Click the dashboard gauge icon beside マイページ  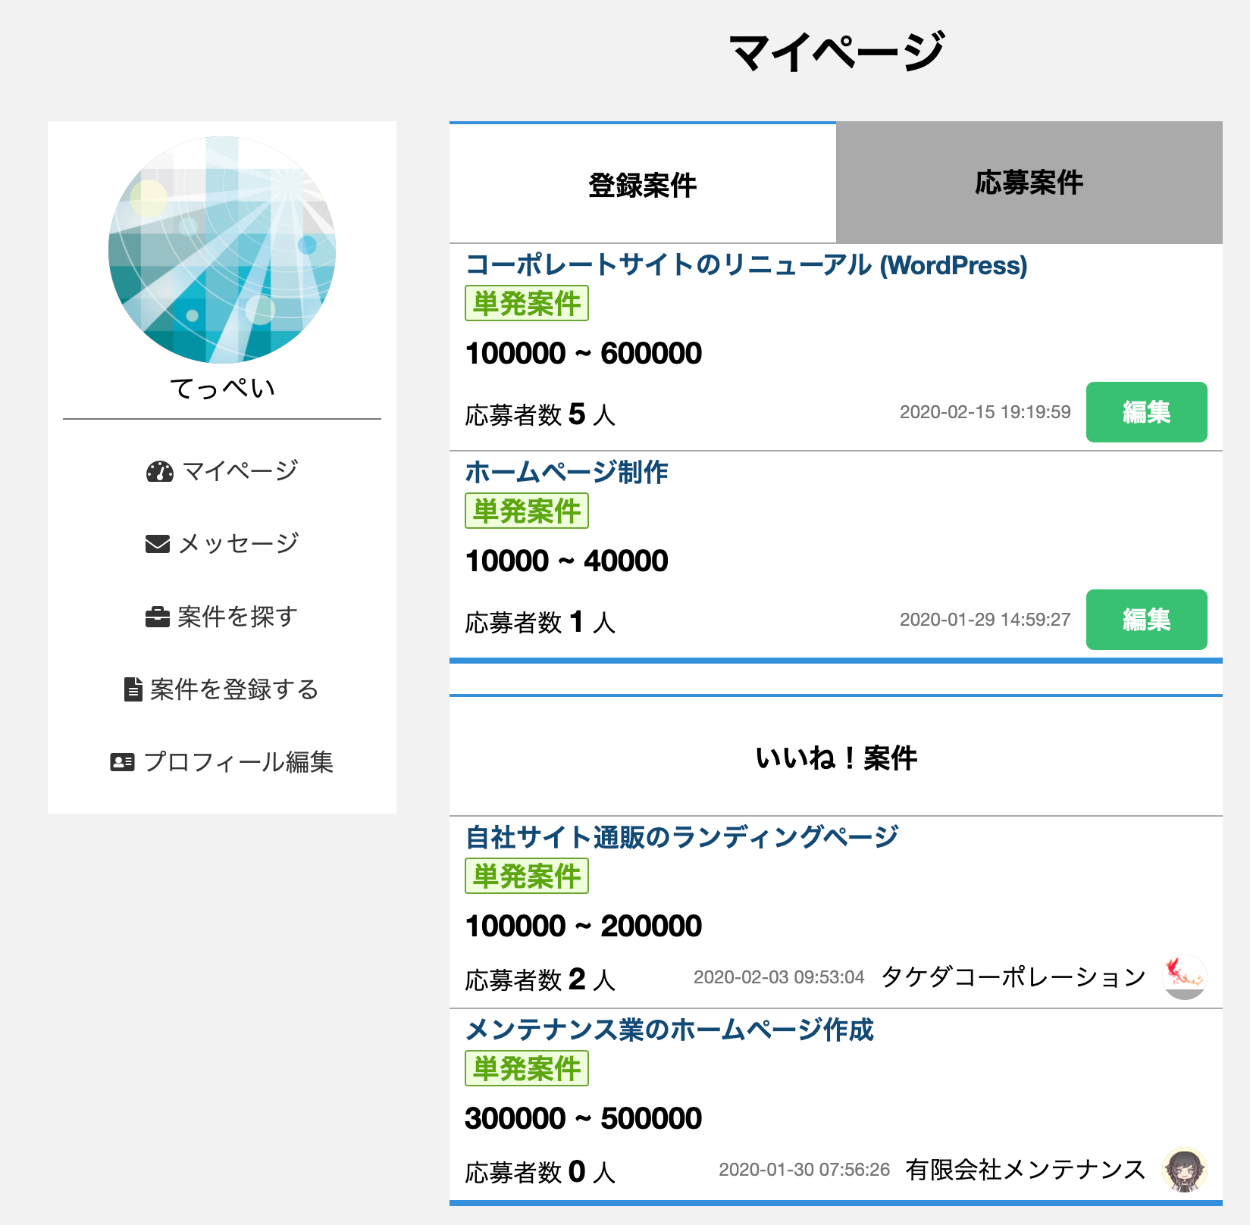coord(159,472)
